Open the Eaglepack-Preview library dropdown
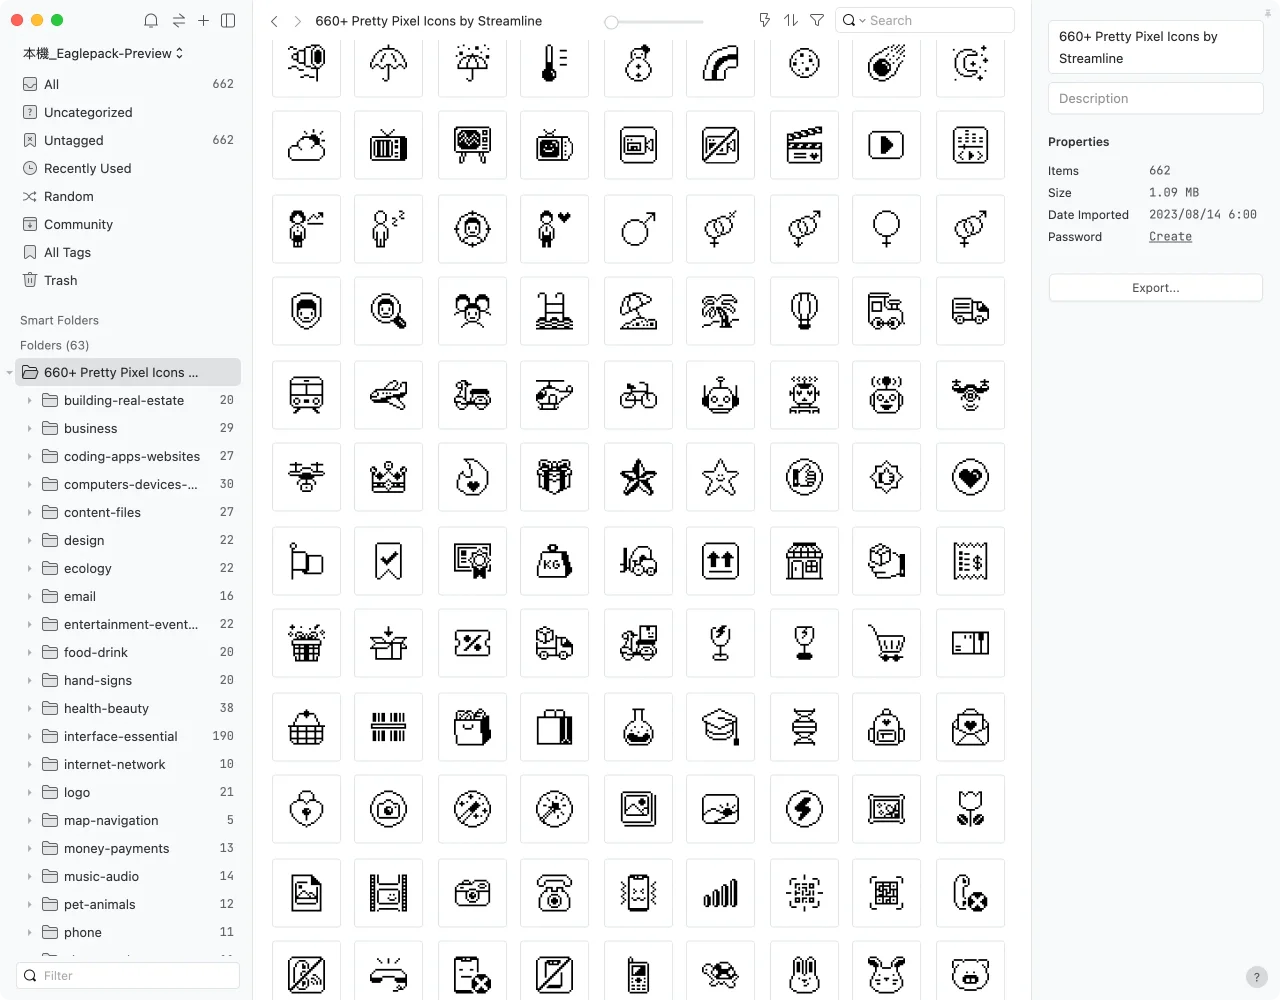The image size is (1280, 1000). [103, 53]
